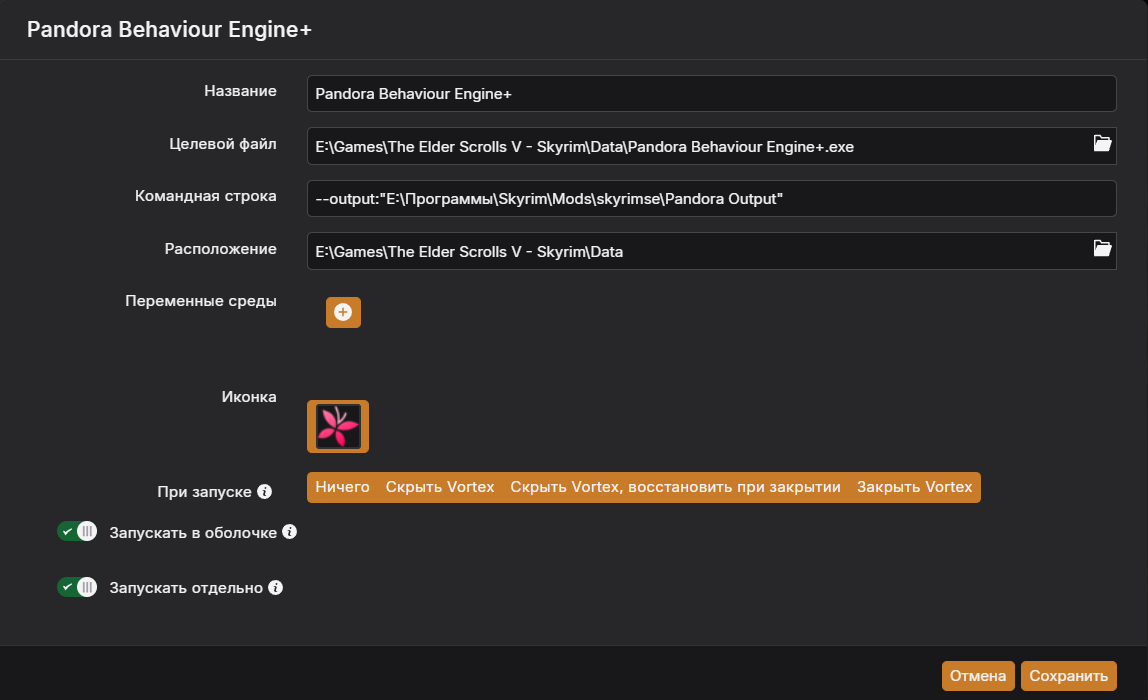
Task: Show info icon for Запускать отдельно
Action: click(x=275, y=587)
